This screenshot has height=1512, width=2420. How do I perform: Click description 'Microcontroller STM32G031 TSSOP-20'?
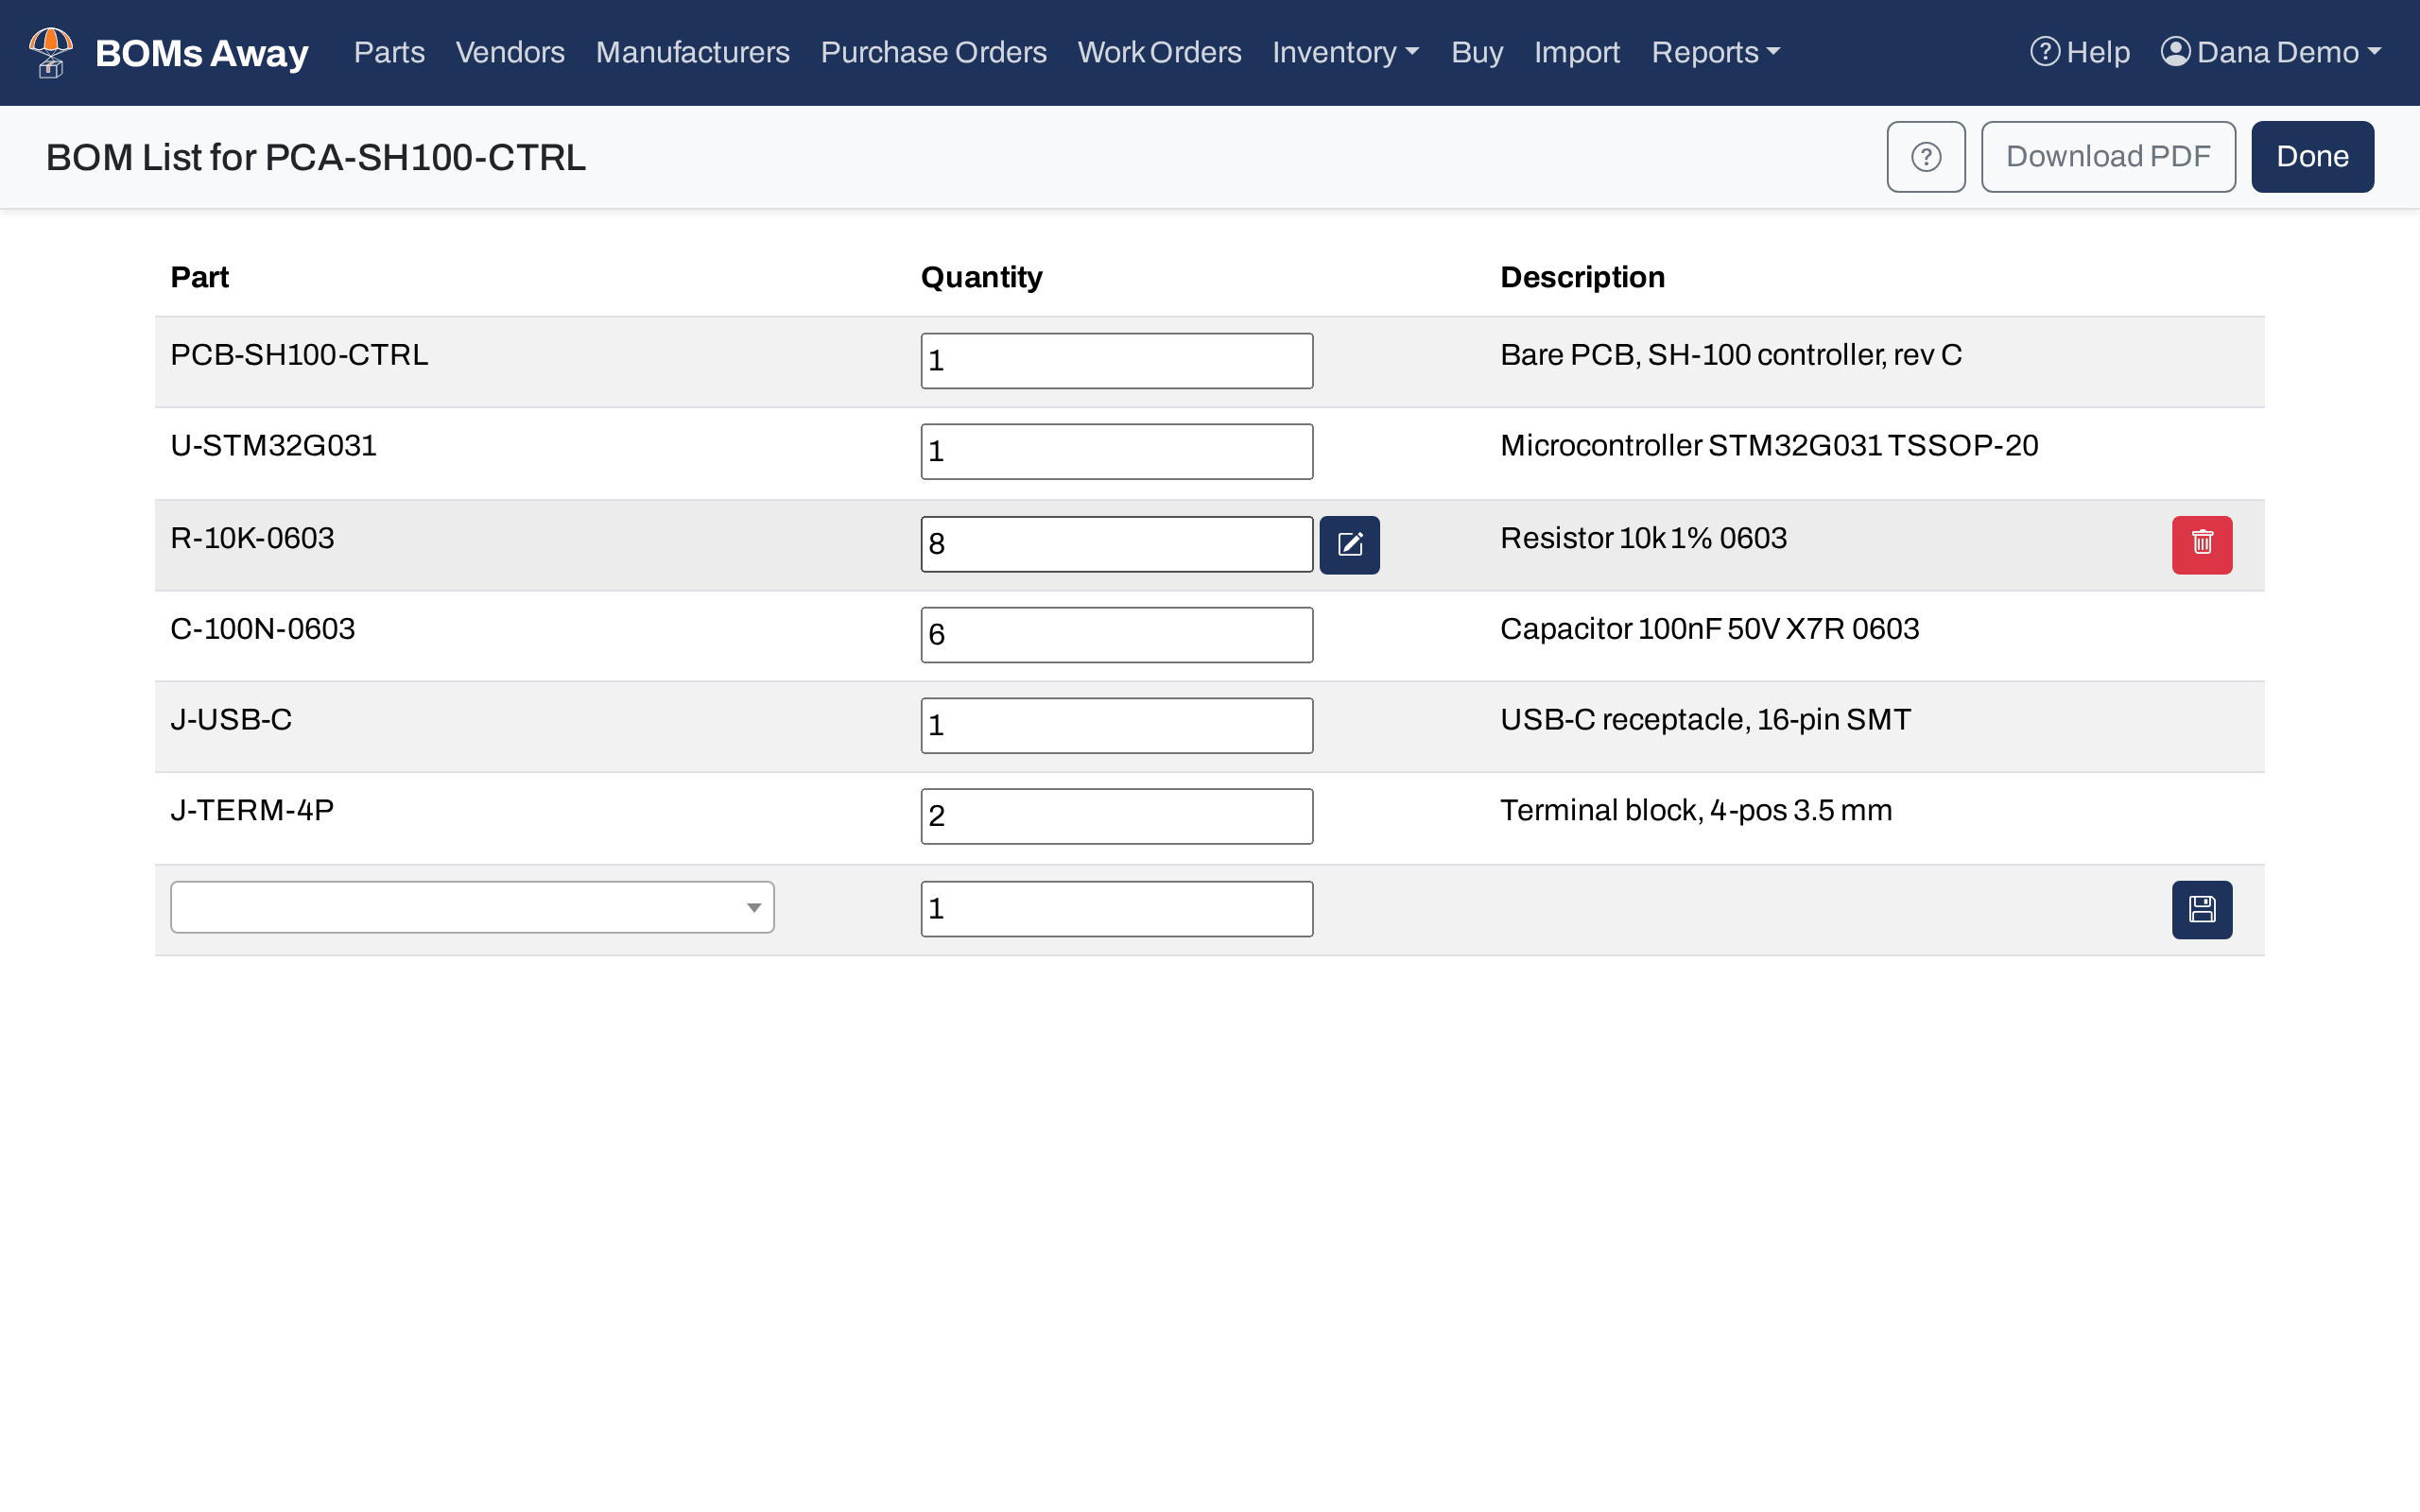click(x=1769, y=446)
